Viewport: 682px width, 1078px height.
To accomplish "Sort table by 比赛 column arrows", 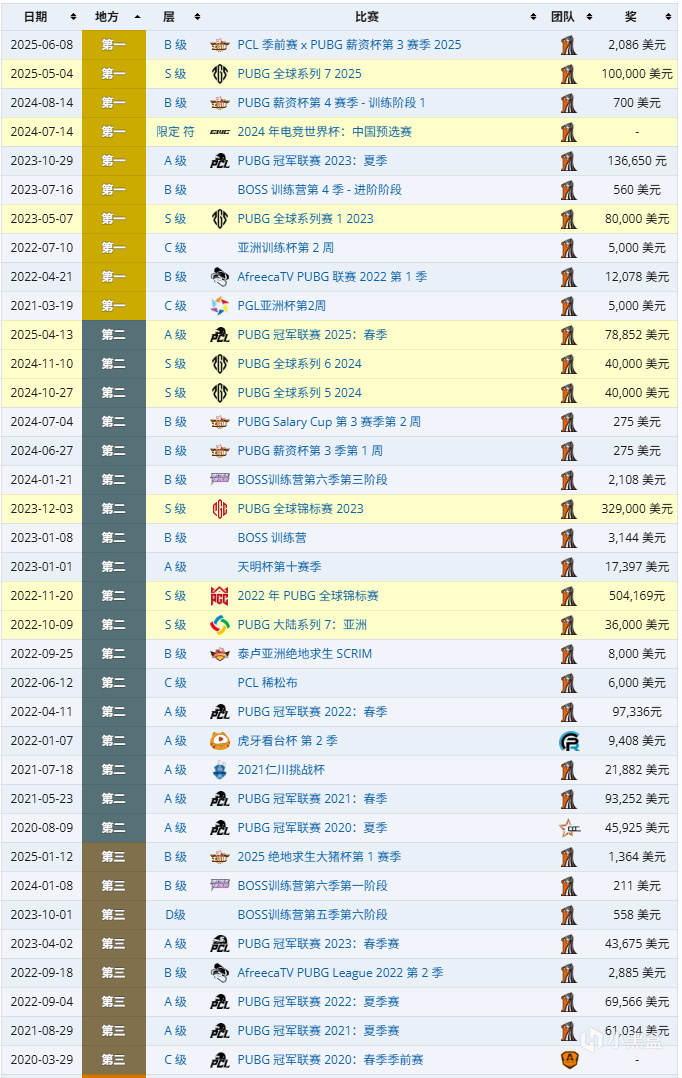I will pos(534,16).
